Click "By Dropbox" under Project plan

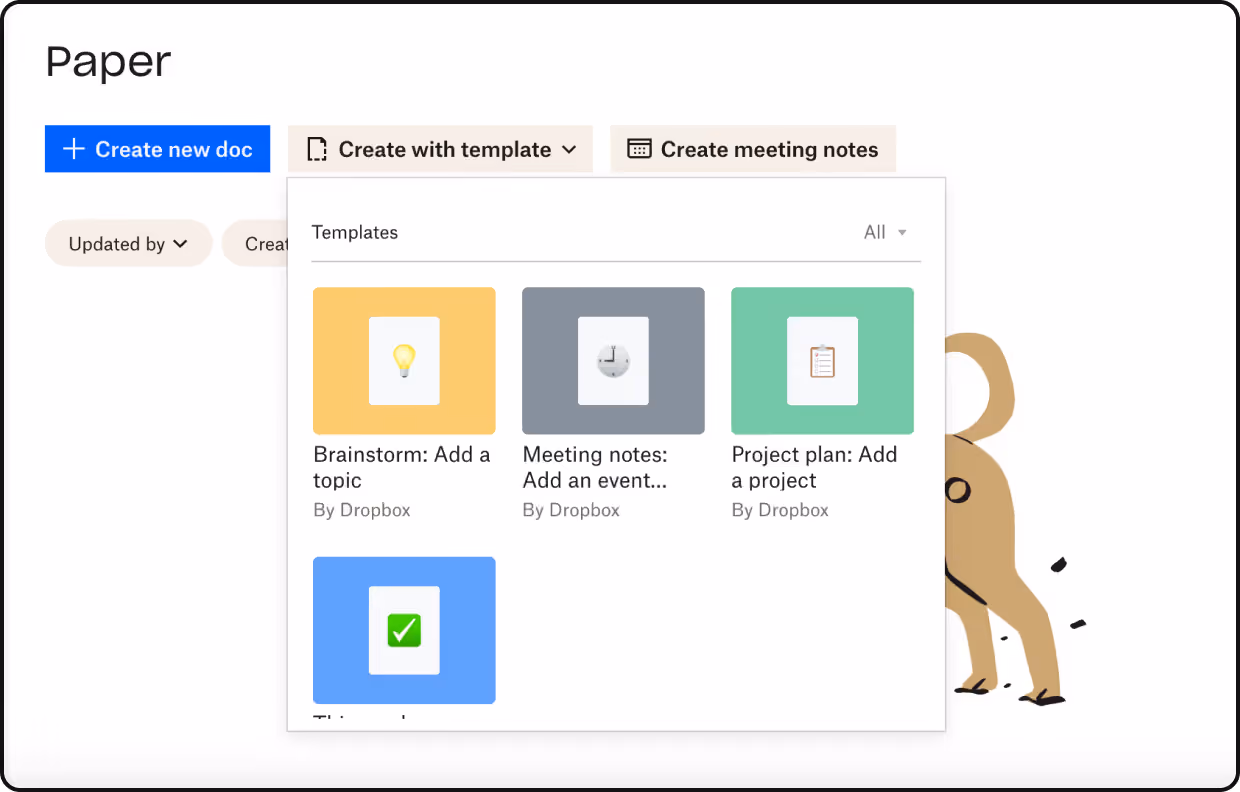click(x=780, y=510)
